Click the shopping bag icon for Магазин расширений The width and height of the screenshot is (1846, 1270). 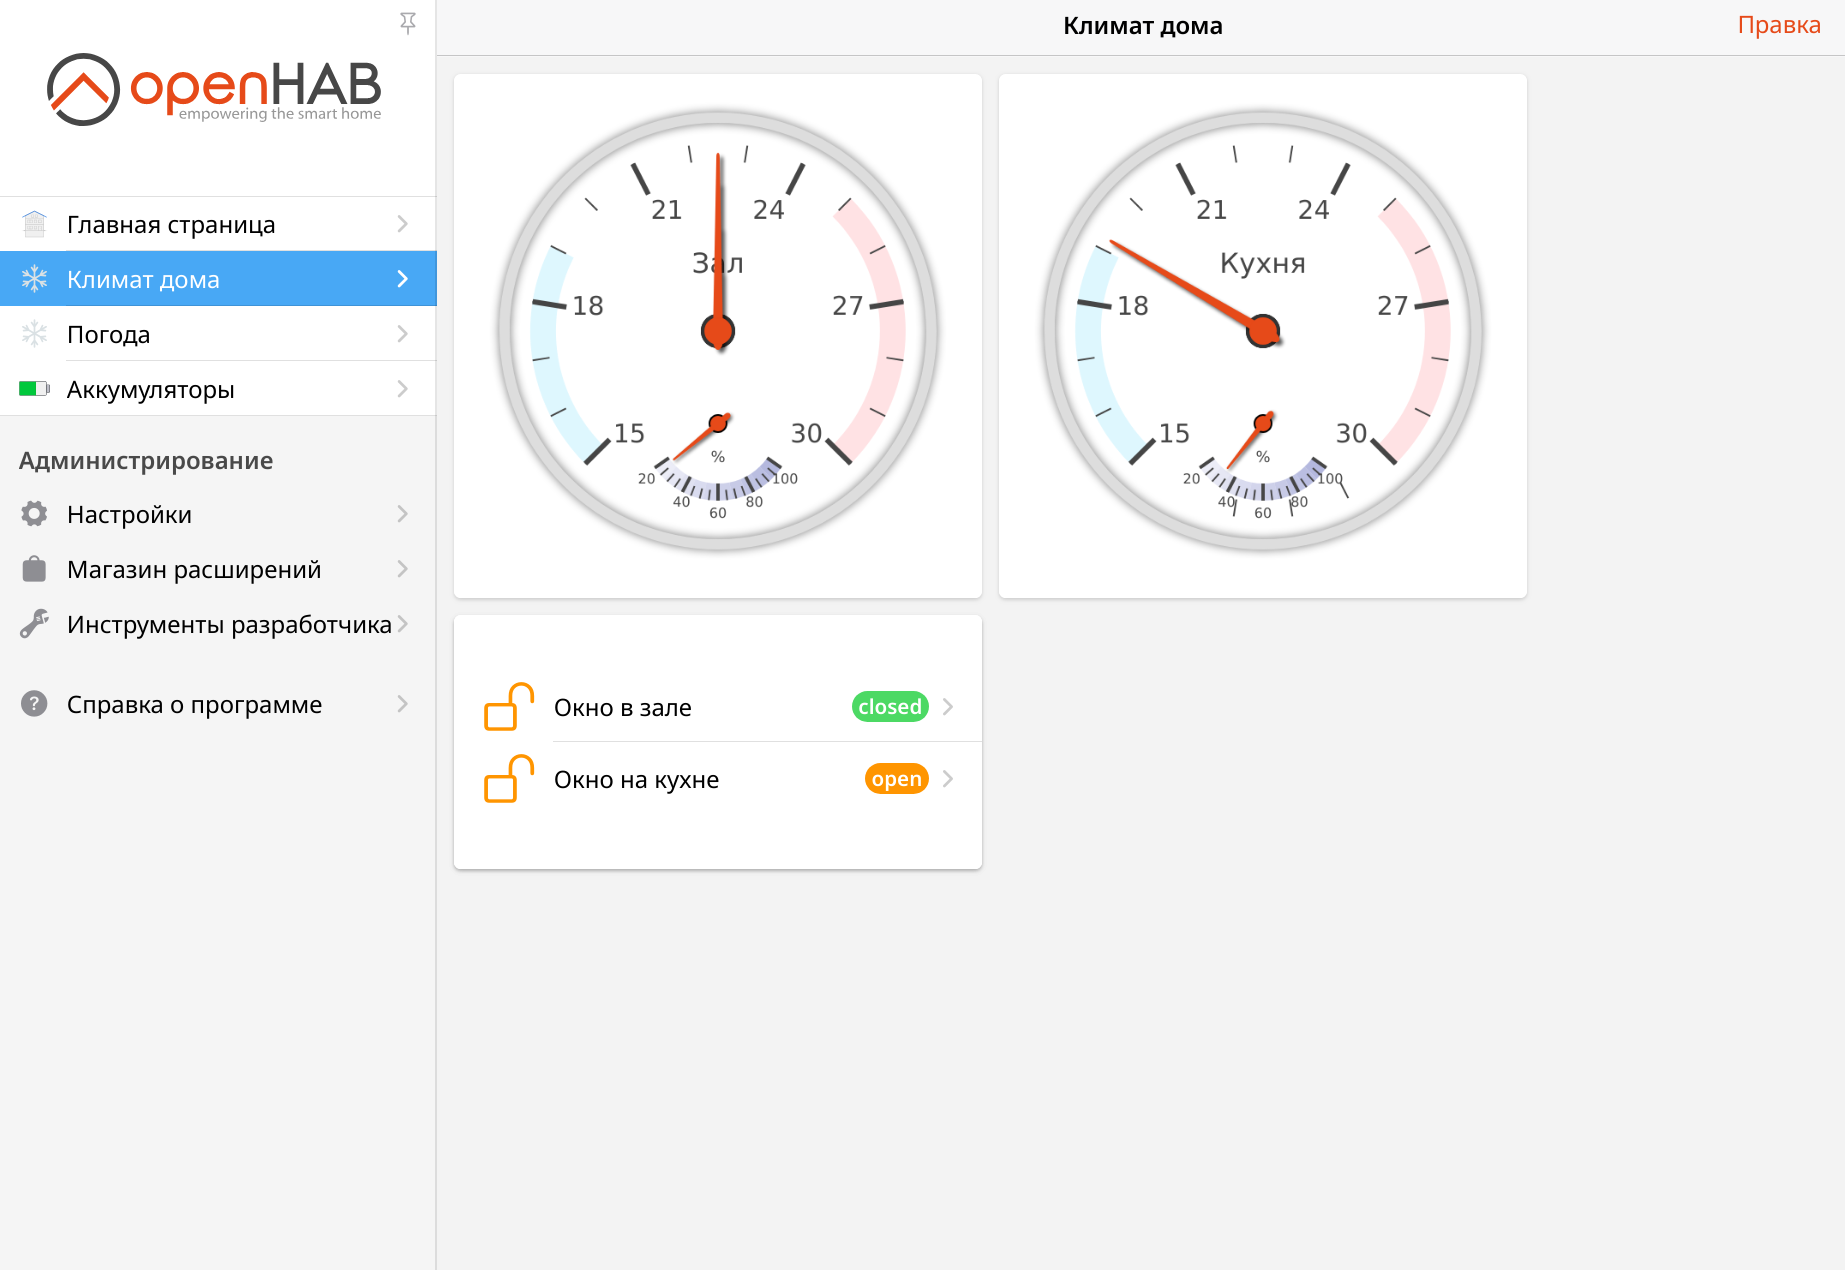coord(34,569)
